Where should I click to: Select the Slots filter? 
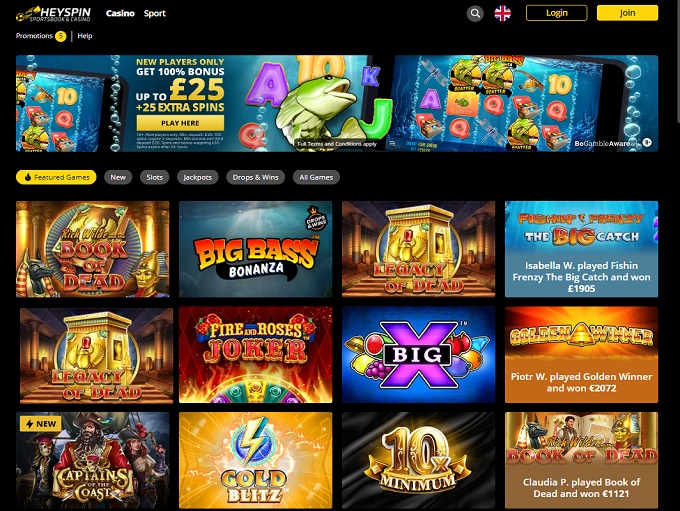tap(154, 177)
